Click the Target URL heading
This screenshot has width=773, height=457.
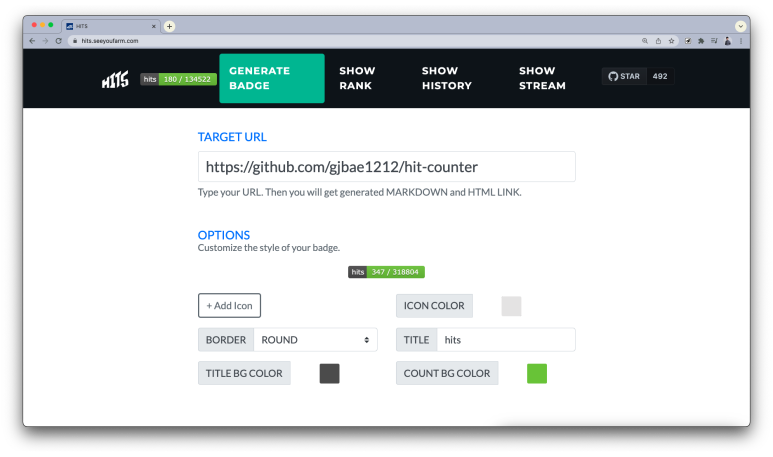pyautogui.click(x=232, y=137)
